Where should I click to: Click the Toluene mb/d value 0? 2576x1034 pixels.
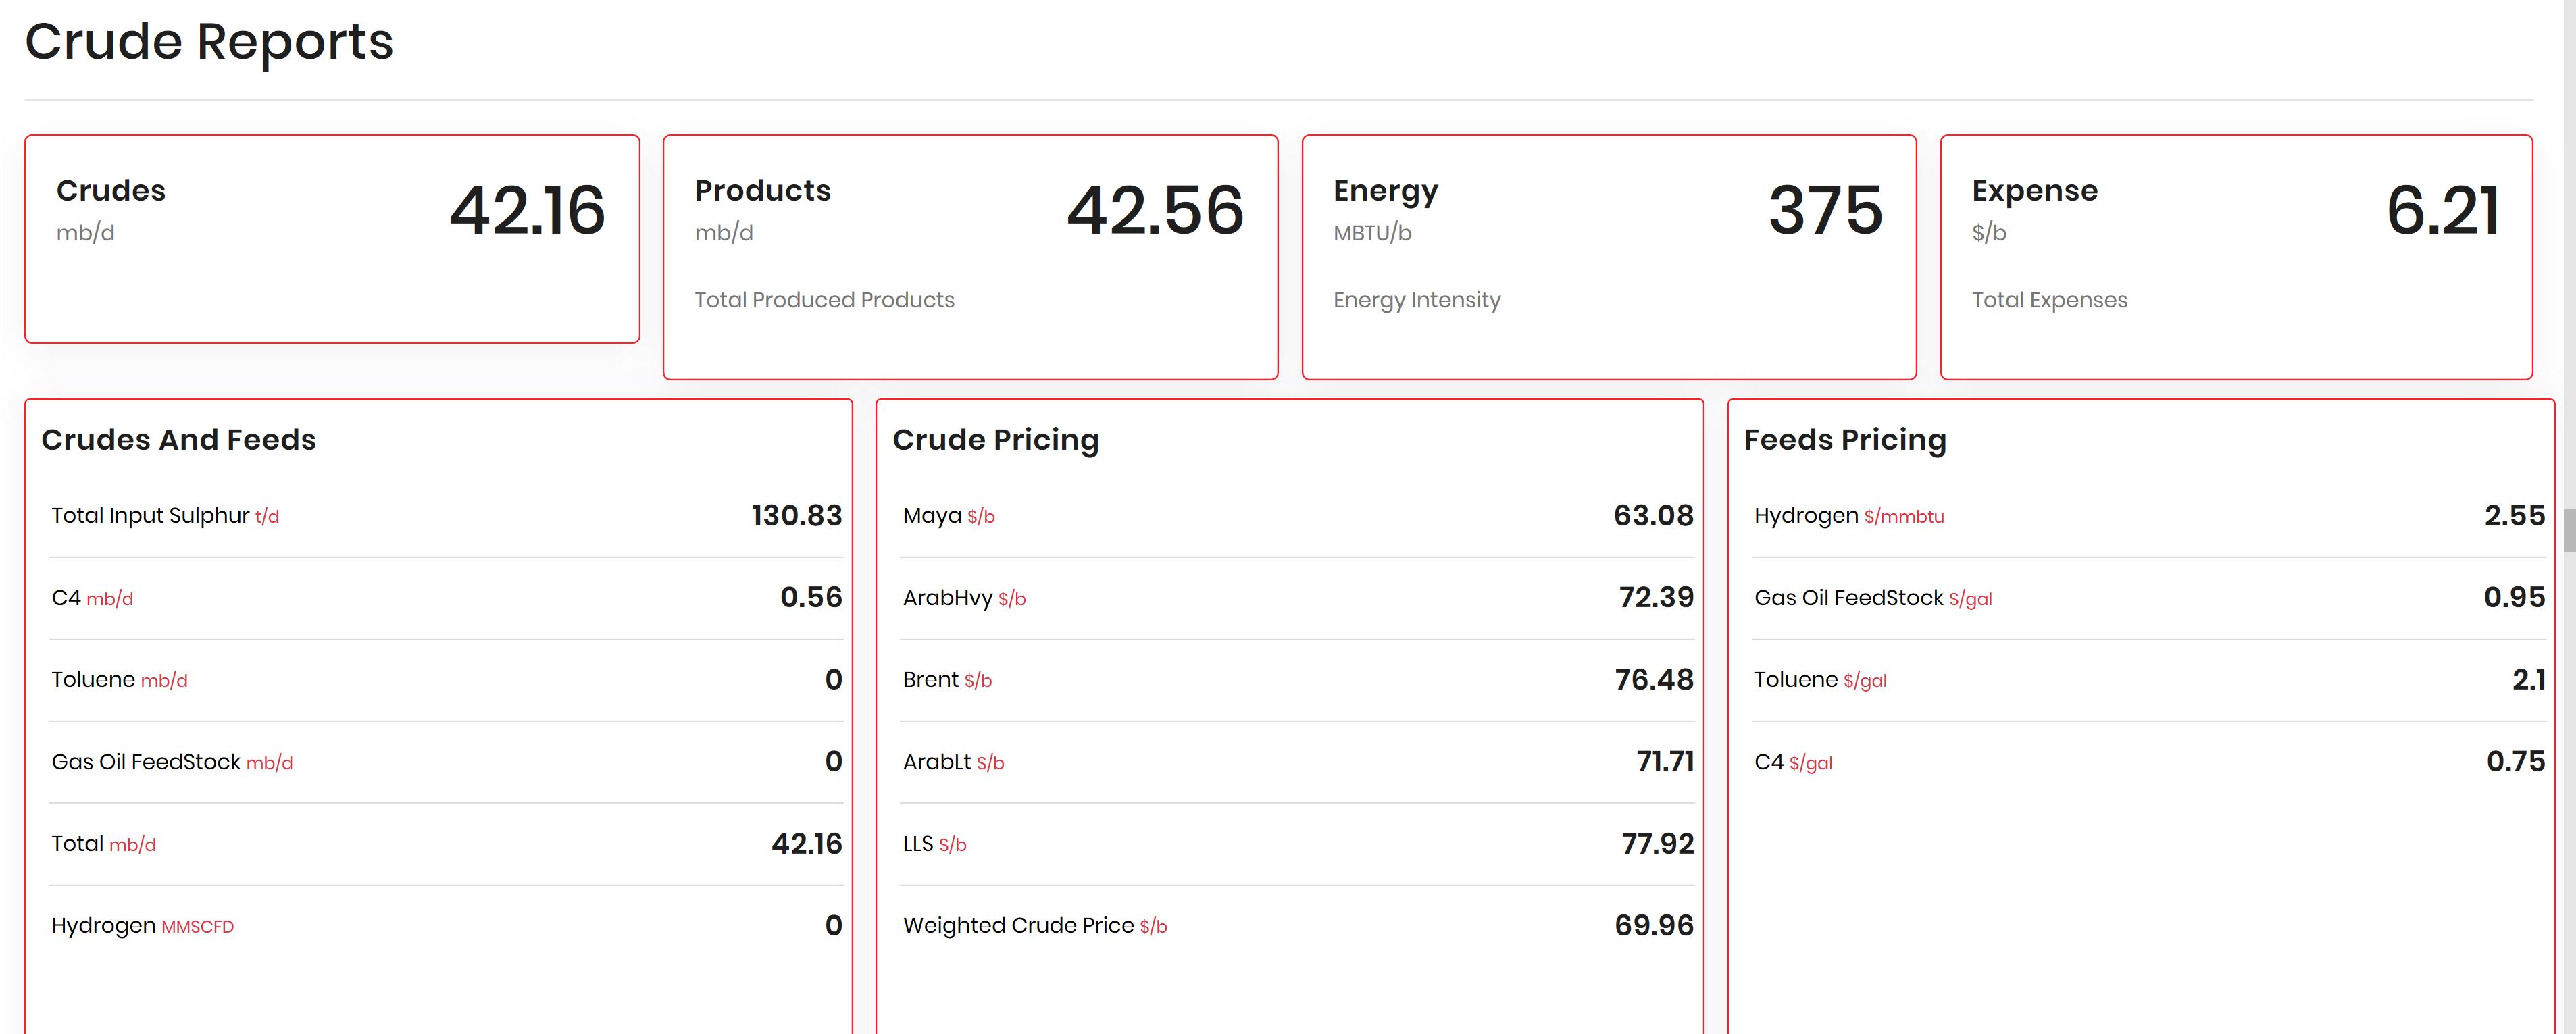(x=834, y=680)
